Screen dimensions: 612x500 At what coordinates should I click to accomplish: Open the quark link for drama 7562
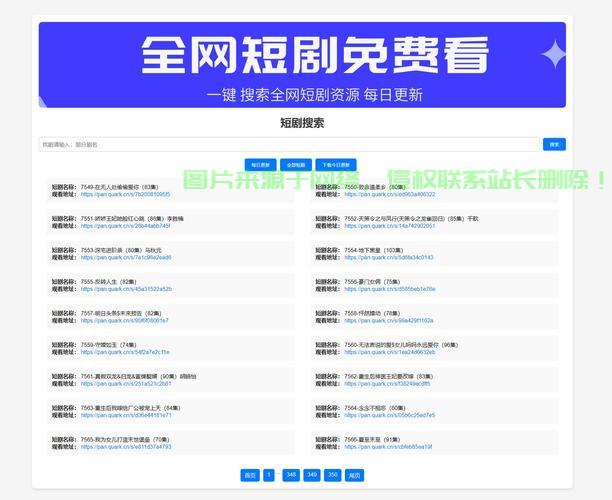coord(387,384)
